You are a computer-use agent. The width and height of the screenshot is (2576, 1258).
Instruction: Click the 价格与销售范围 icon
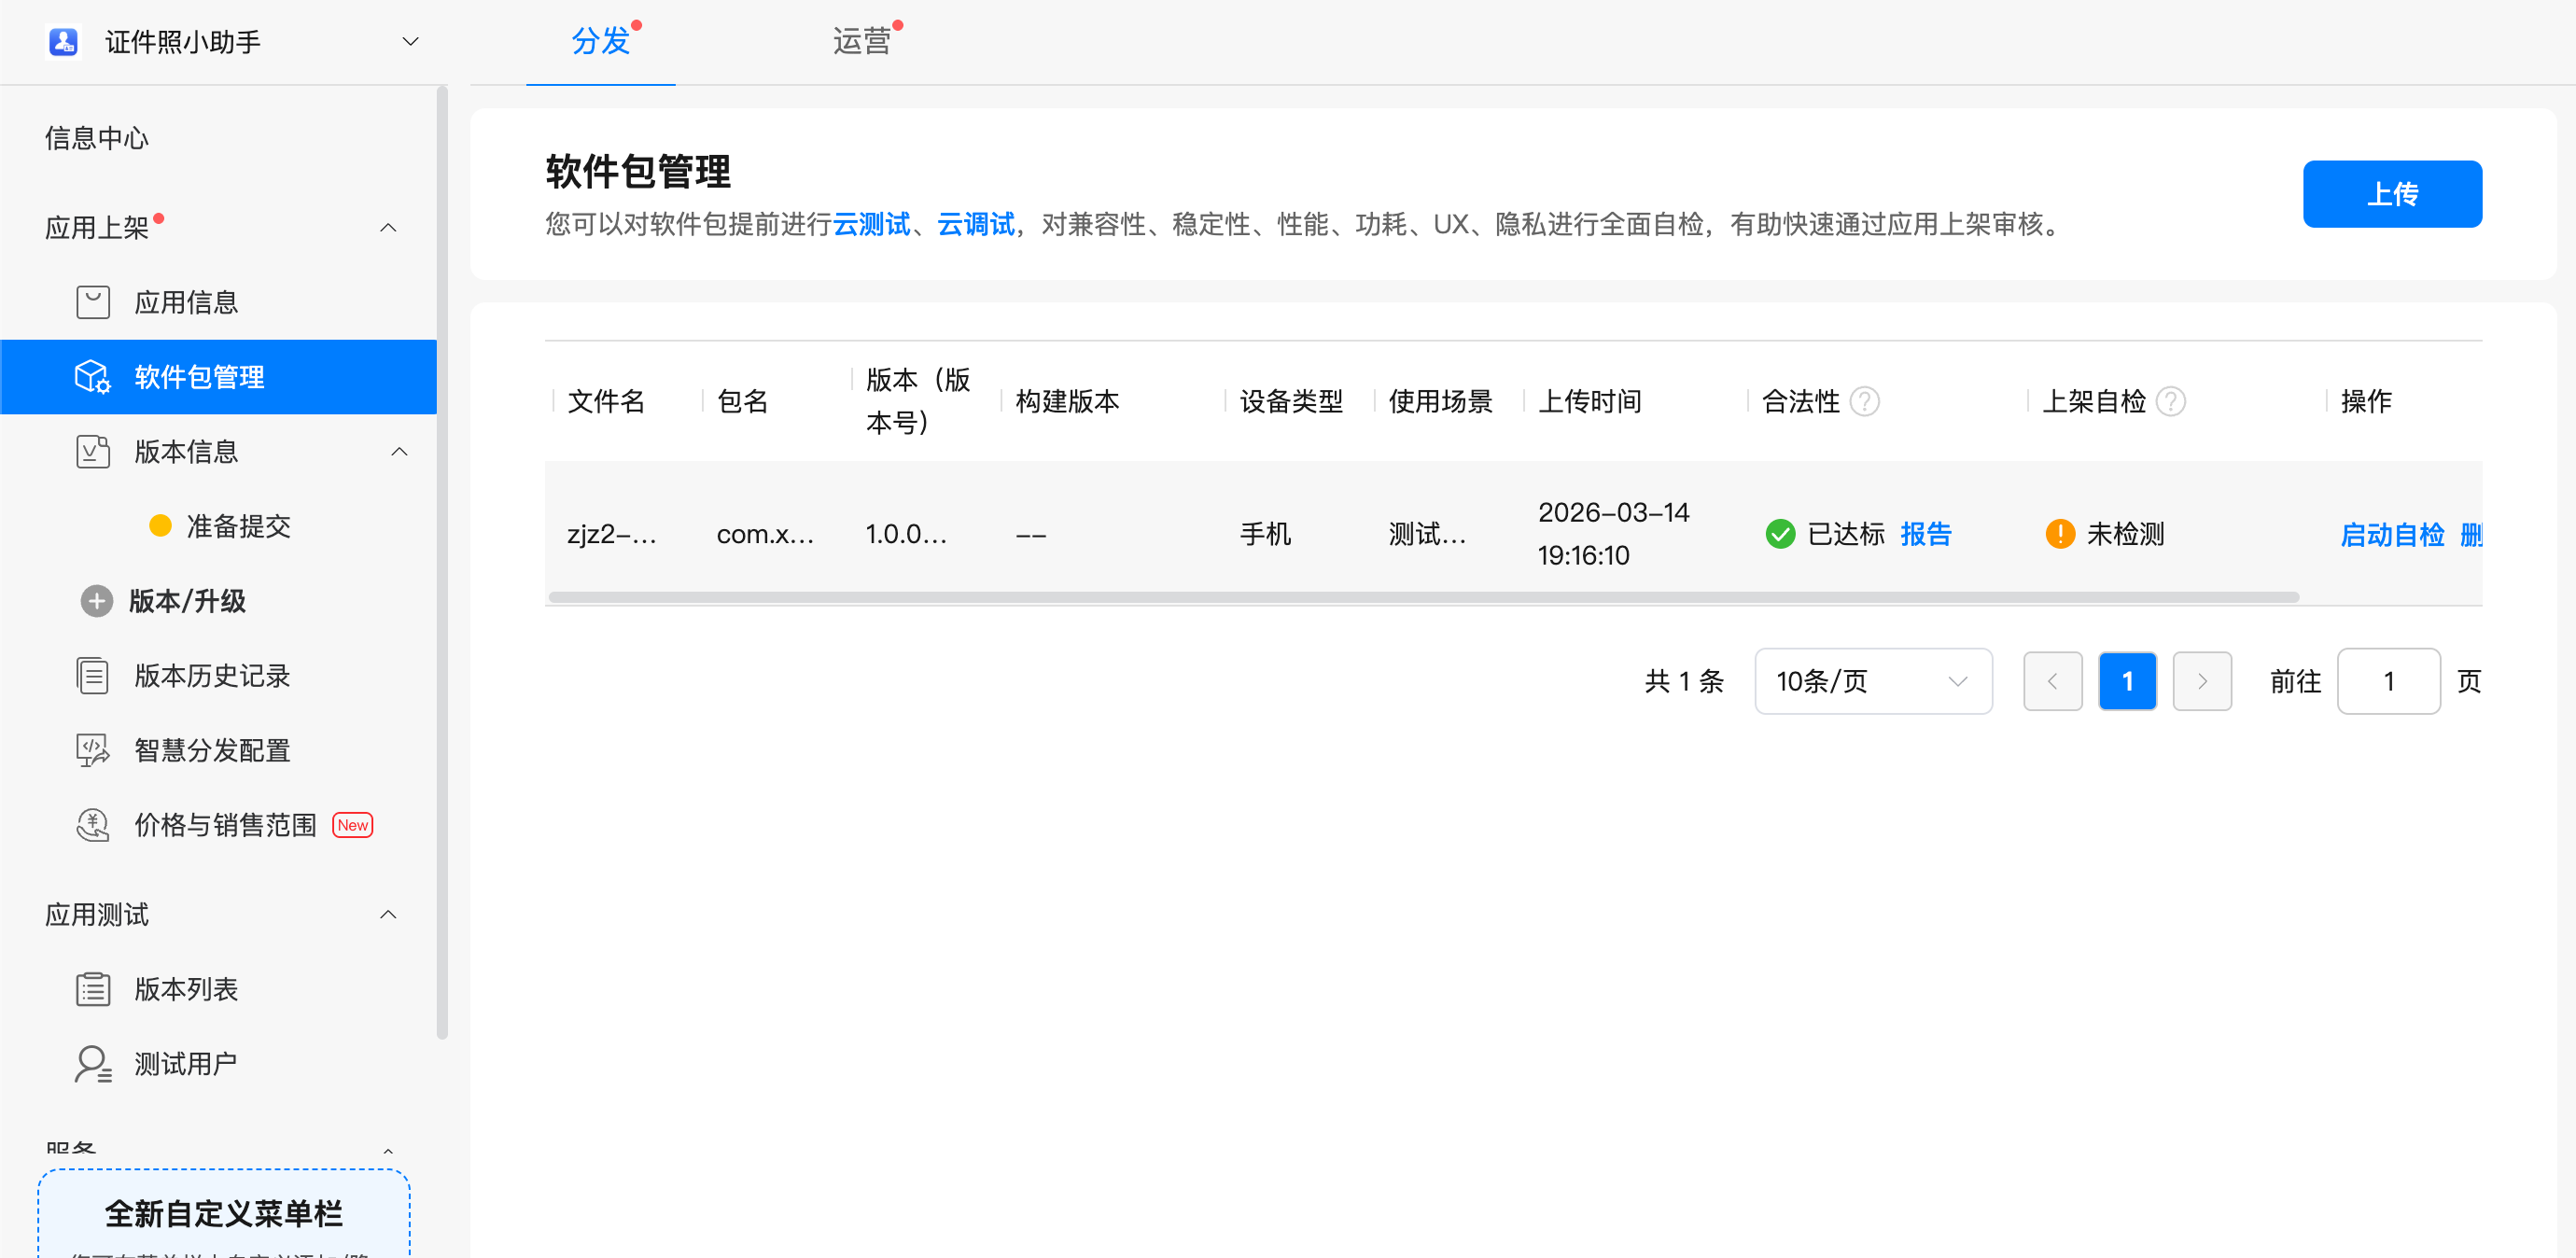click(93, 825)
